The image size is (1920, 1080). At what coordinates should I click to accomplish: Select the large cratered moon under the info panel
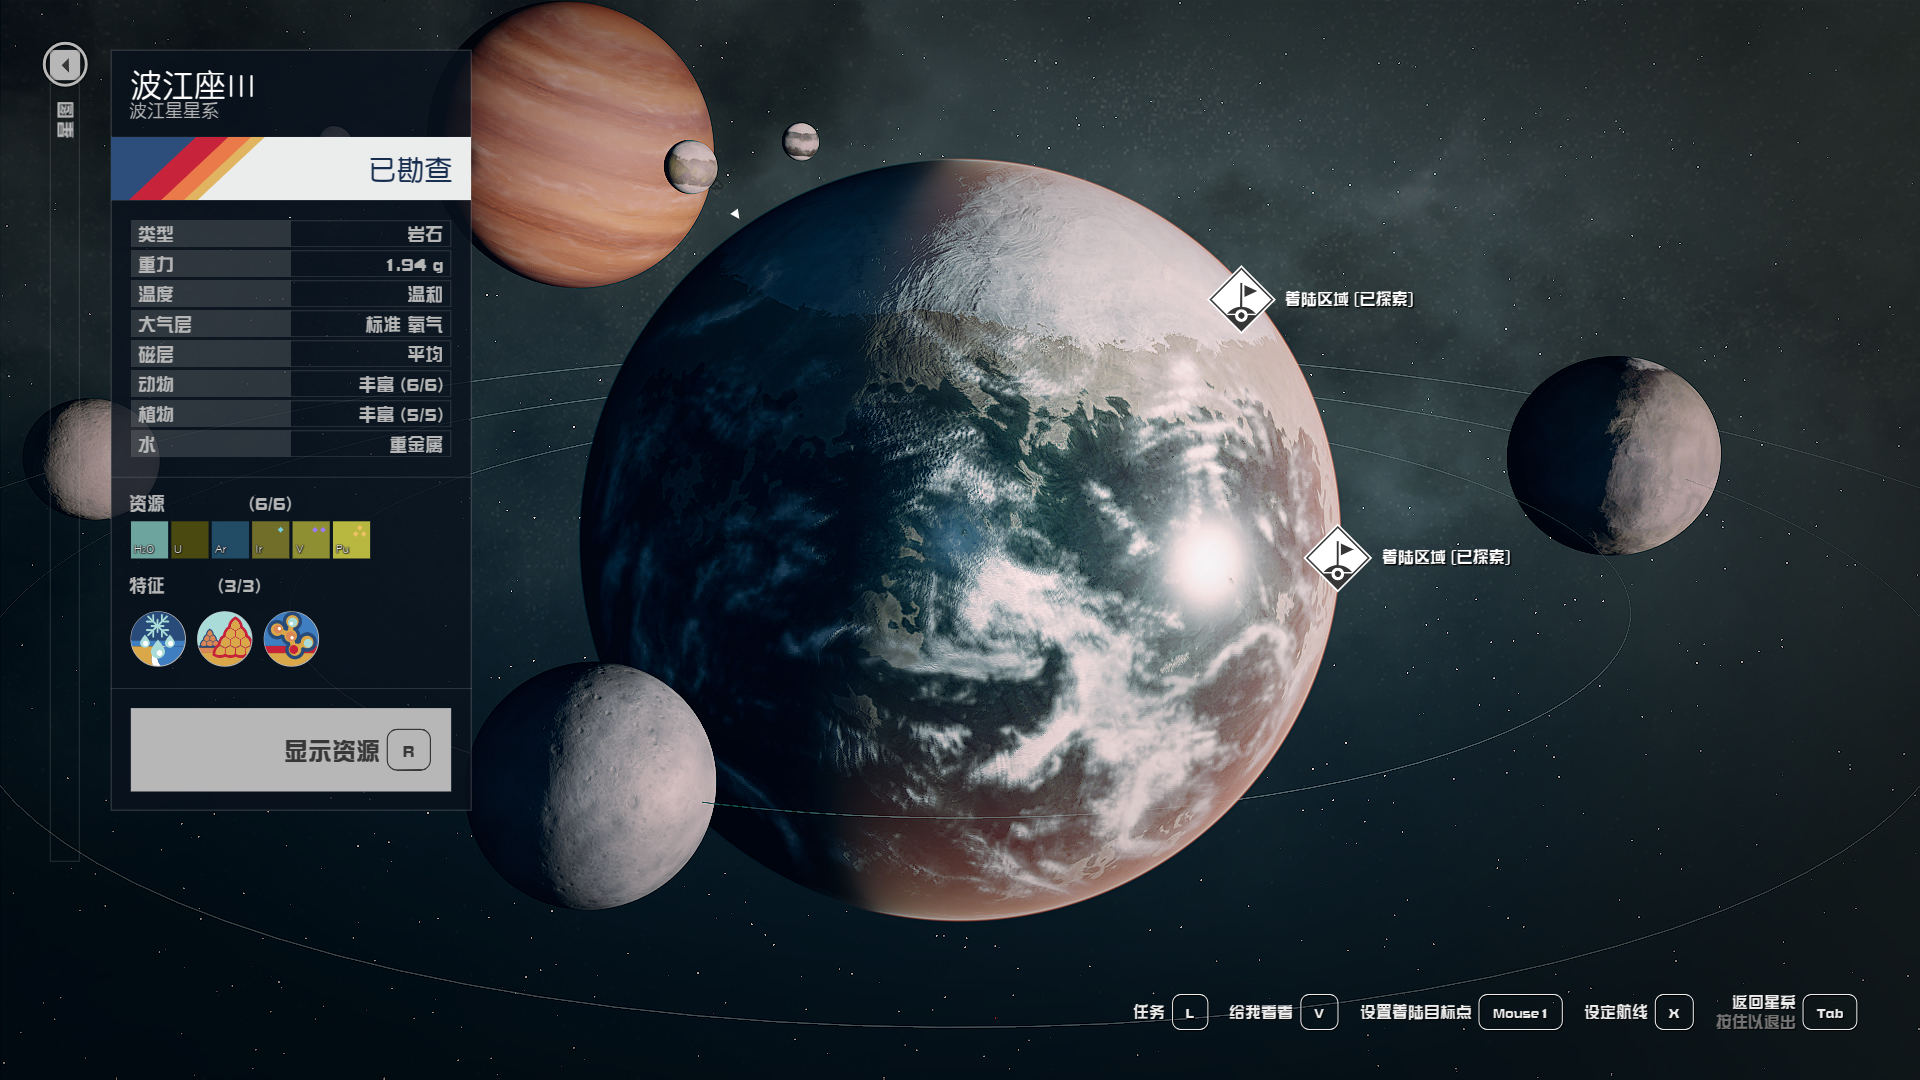[594, 787]
